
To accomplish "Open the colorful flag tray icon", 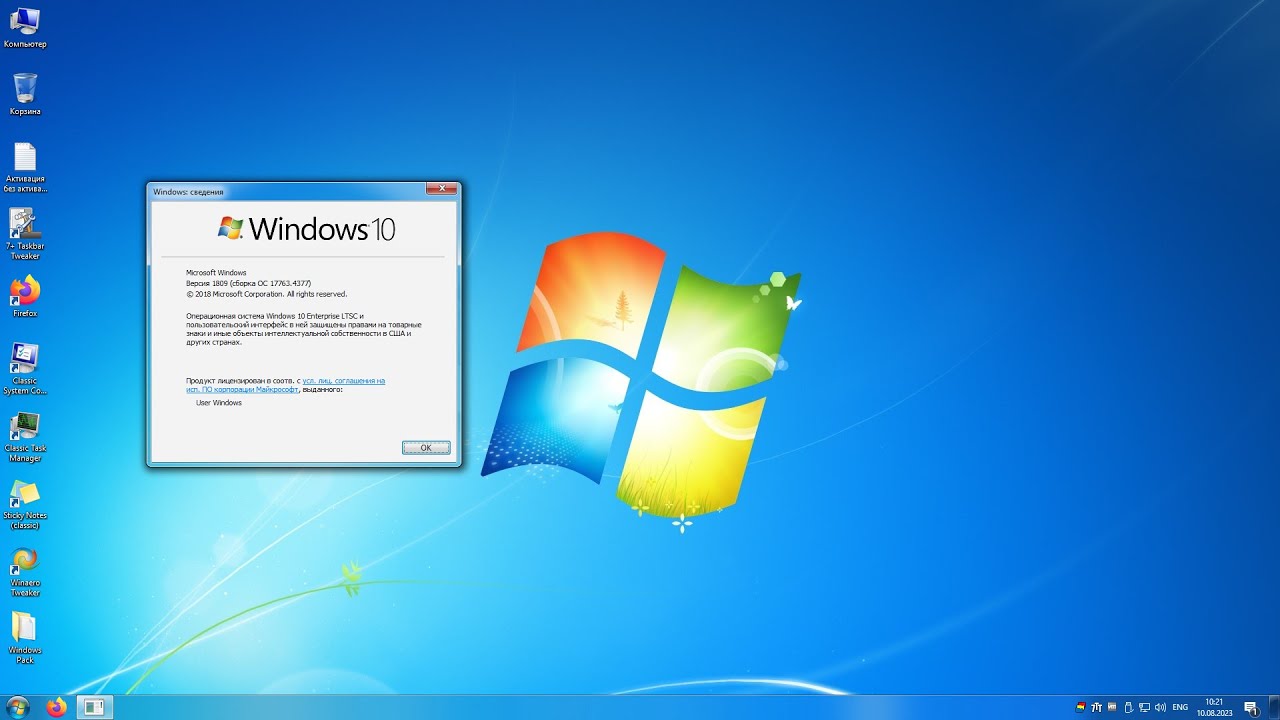I will (1081, 707).
